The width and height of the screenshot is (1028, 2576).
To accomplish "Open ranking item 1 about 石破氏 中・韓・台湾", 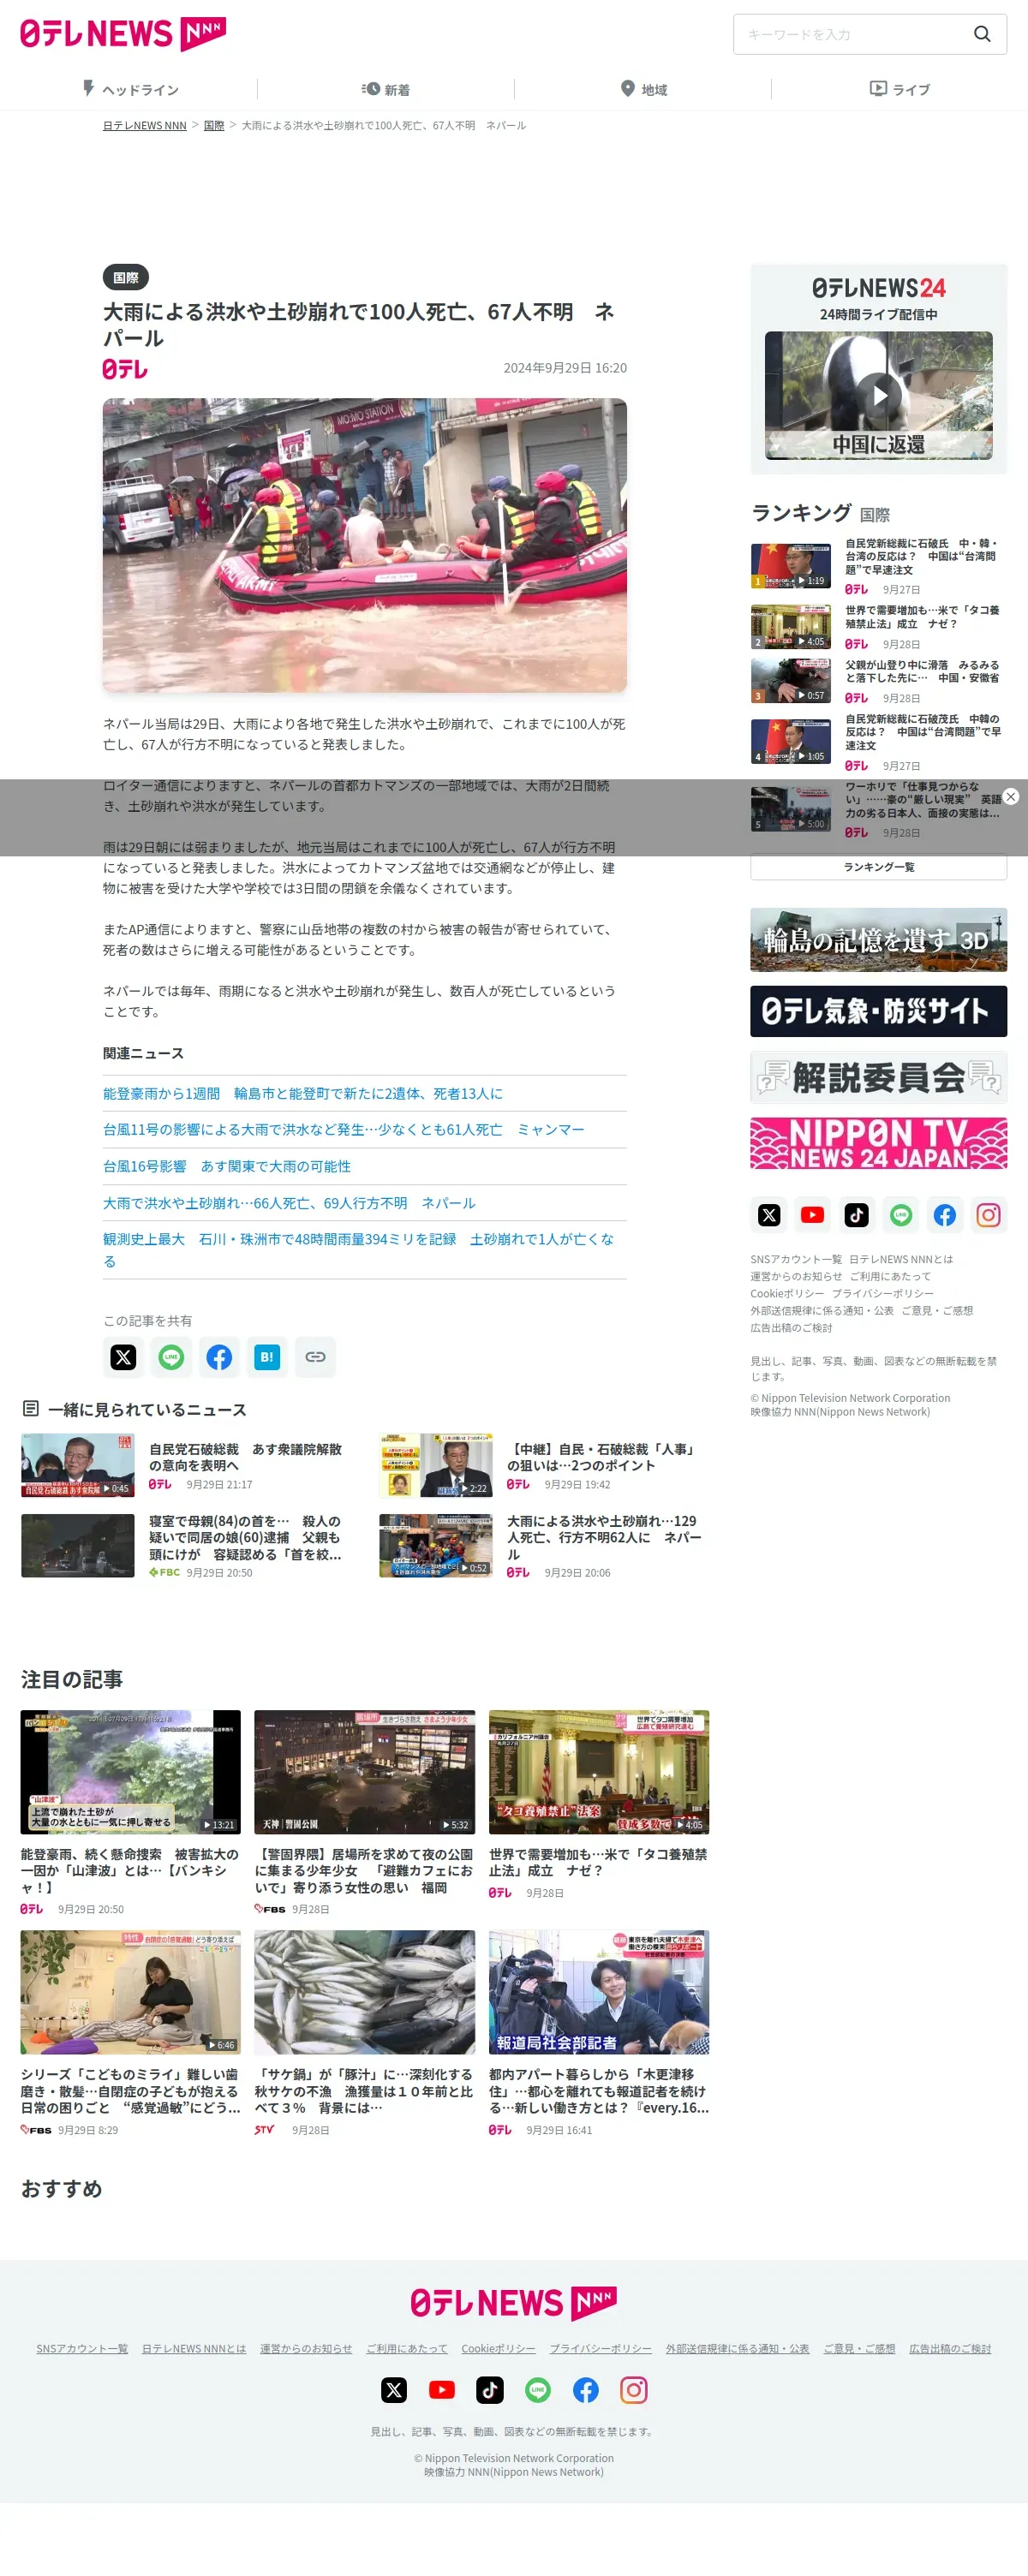I will pos(879,566).
